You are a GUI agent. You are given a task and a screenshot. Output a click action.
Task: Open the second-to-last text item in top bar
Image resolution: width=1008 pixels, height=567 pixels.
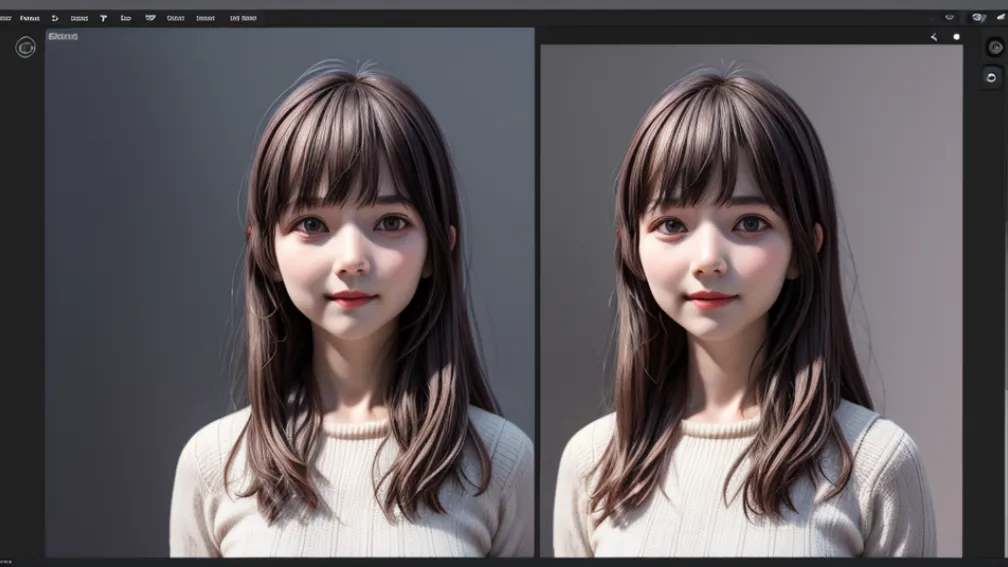205,18
